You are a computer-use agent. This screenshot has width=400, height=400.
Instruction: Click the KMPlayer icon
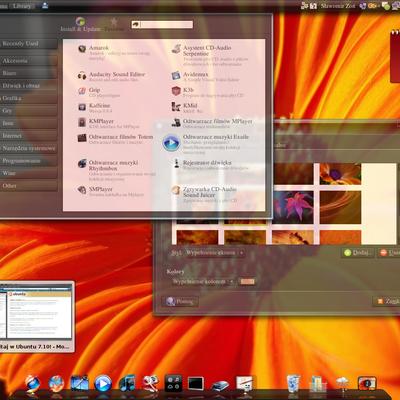(x=82, y=122)
